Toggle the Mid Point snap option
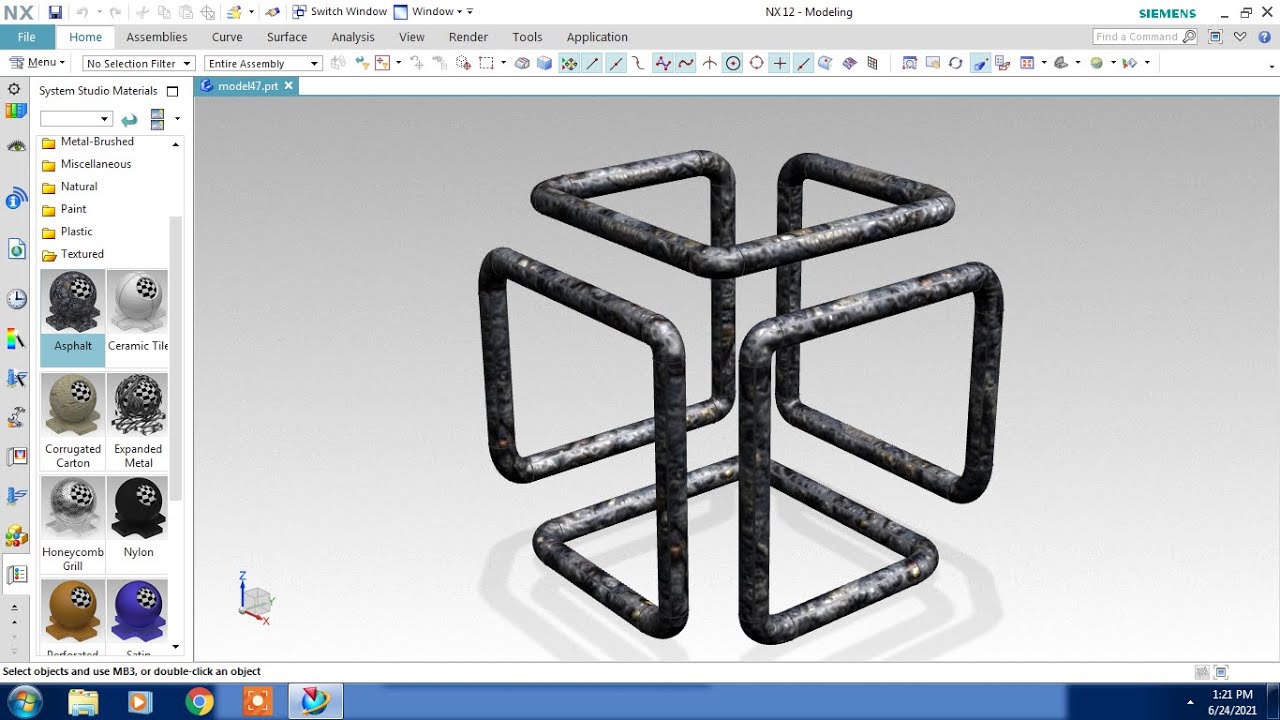 (x=616, y=63)
